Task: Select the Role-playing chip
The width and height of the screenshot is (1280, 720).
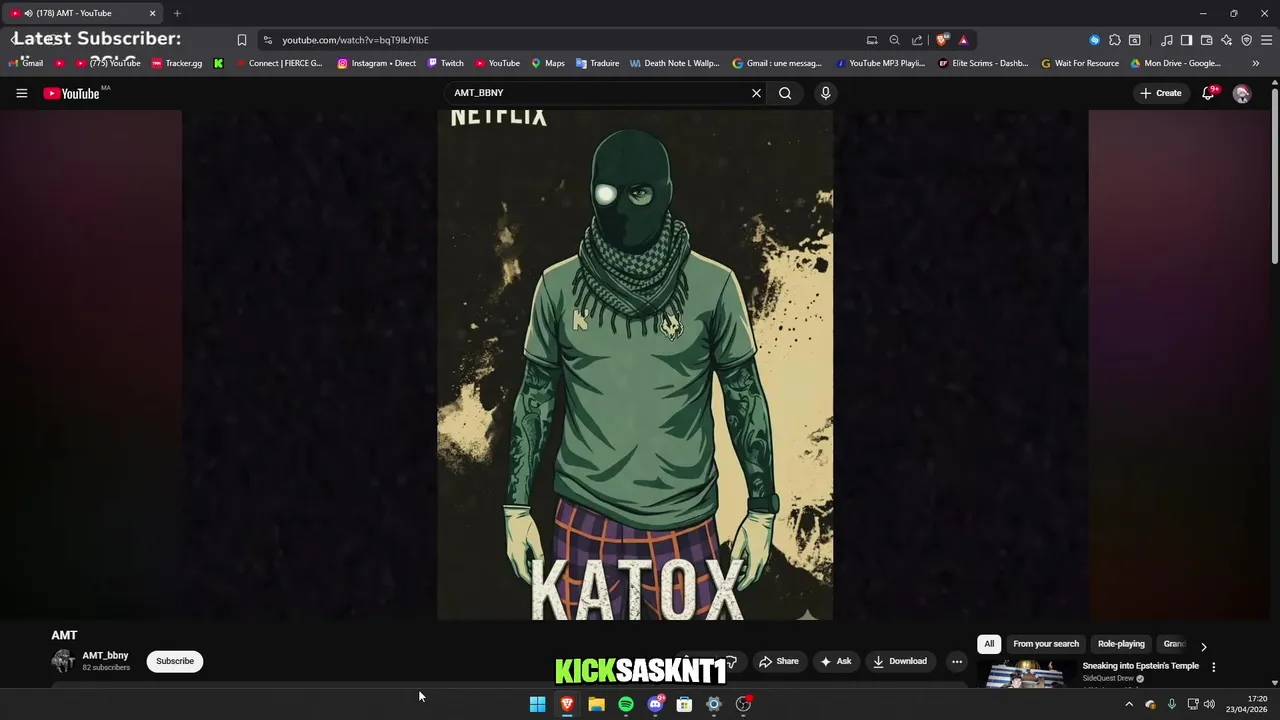Action: (1121, 644)
